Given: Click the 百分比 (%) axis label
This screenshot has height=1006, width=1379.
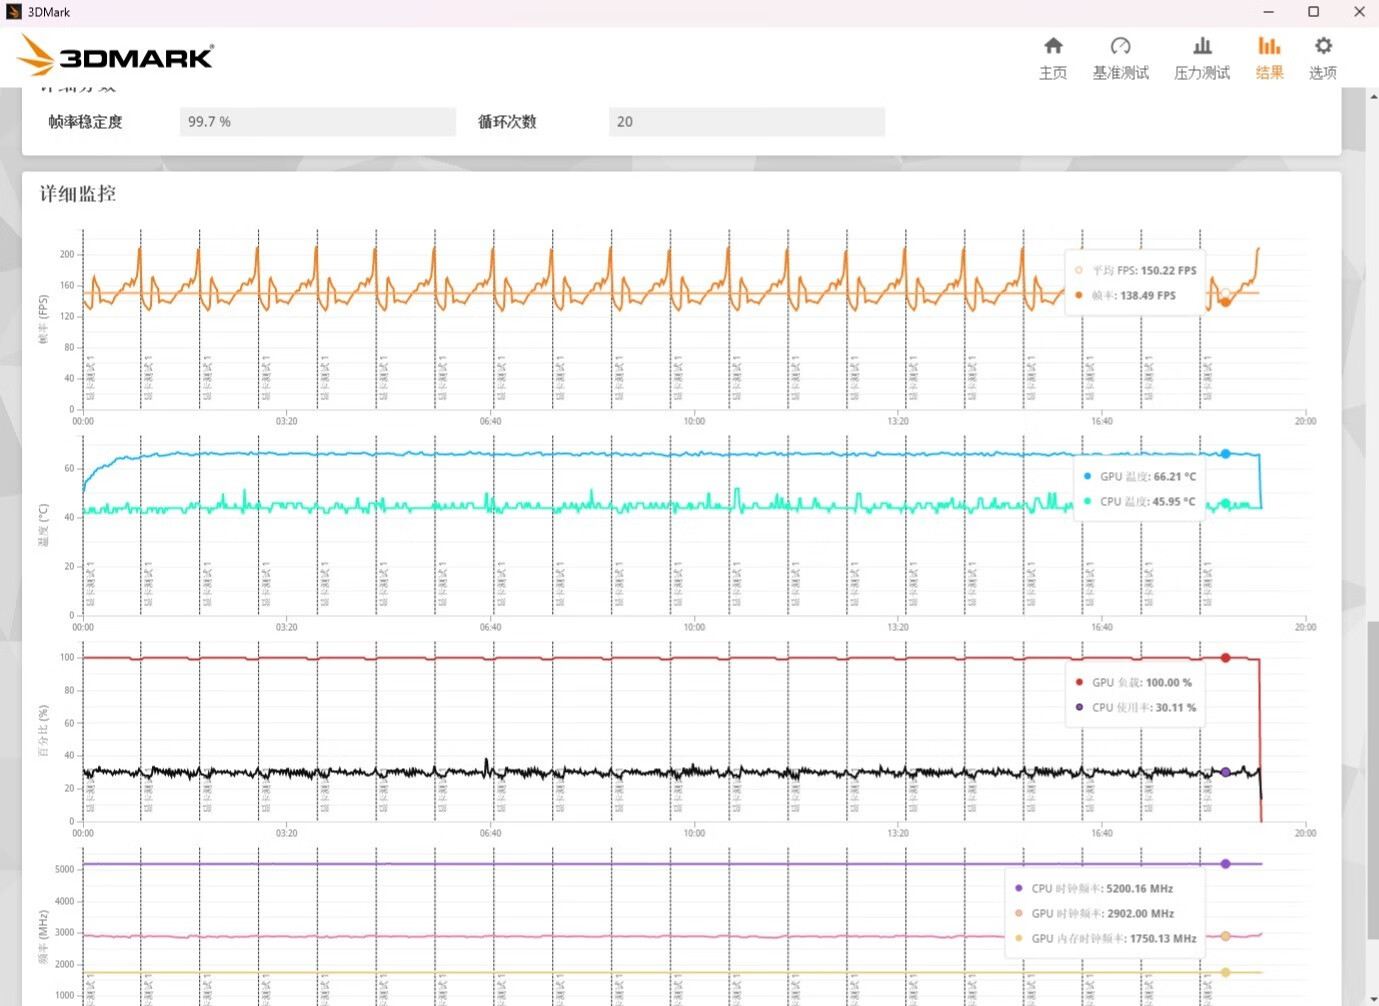Looking at the screenshot, I should pyautogui.click(x=43, y=731).
